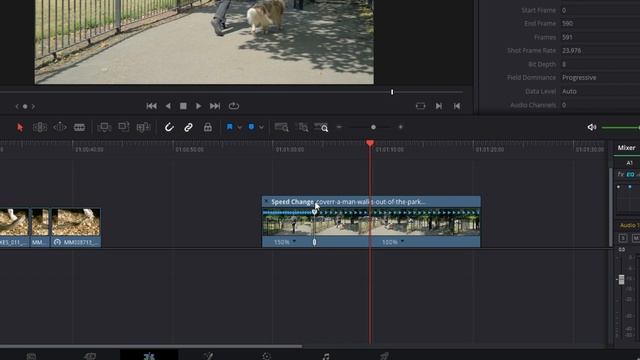Select the narrow MM clip in timeline
The width and height of the screenshot is (640, 360).
pyautogui.click(x=40, y=227)
